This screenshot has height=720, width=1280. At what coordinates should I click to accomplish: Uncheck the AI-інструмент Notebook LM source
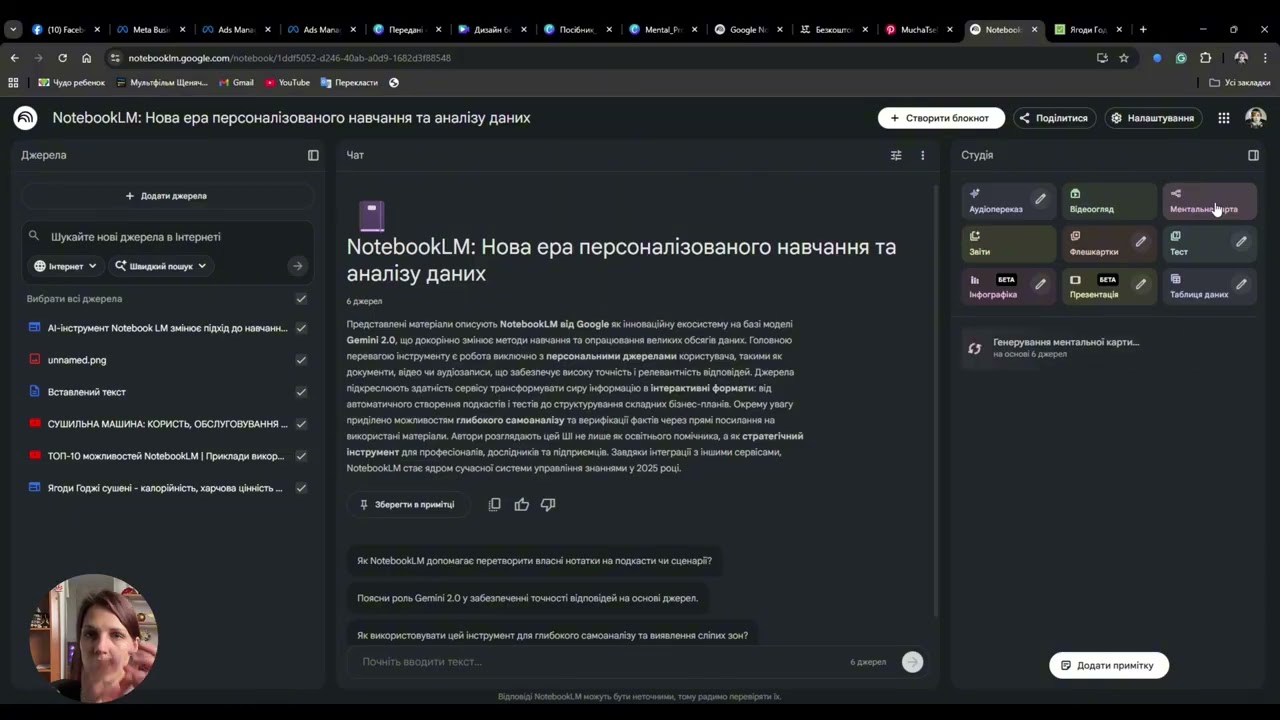[301, 328]
